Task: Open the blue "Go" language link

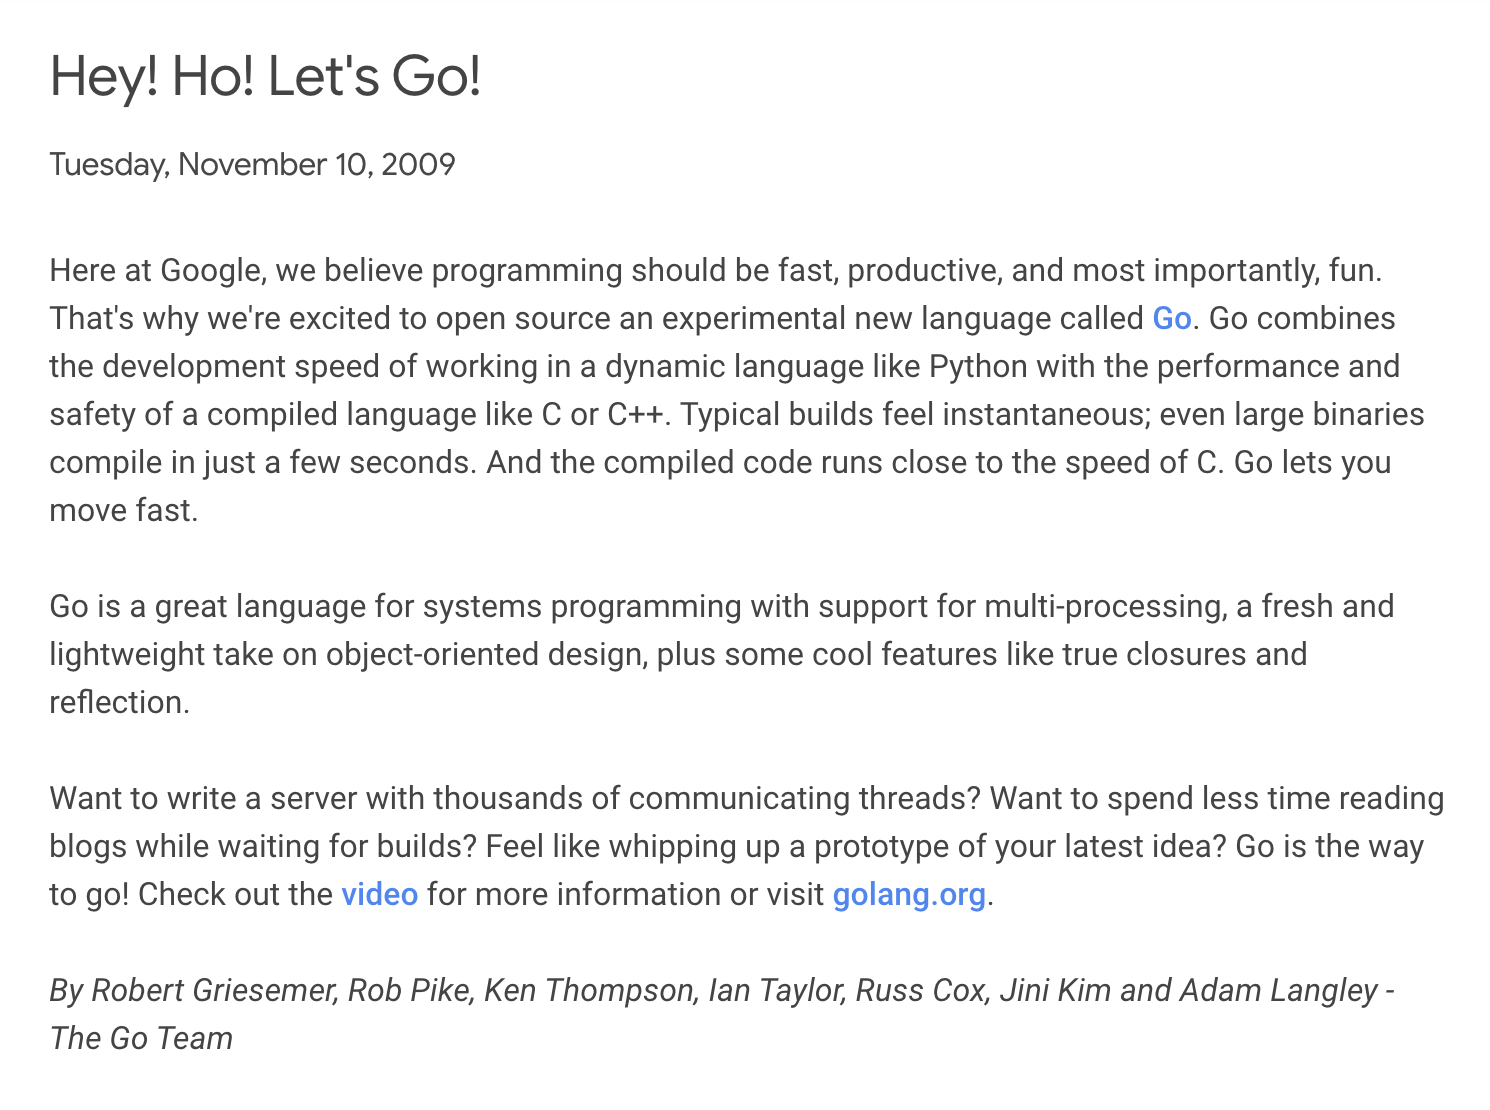Action: [x=1171, y=319]
